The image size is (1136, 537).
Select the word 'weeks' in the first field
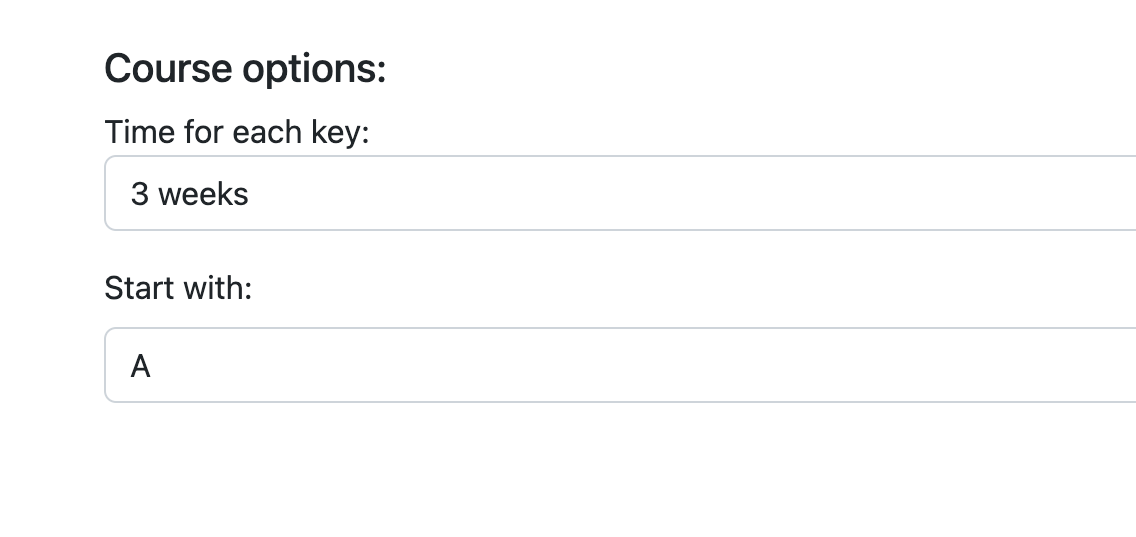(203, 194)
